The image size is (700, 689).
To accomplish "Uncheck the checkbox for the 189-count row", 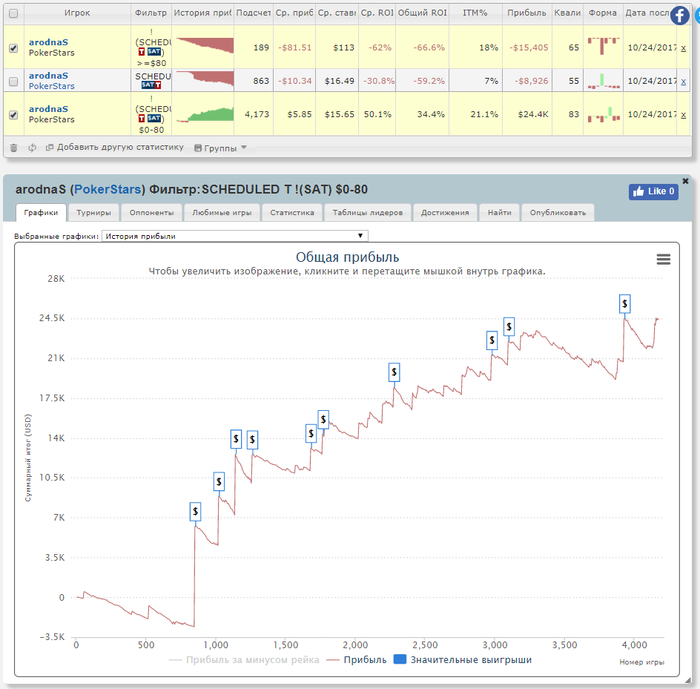I will click(x=13, y=48).
